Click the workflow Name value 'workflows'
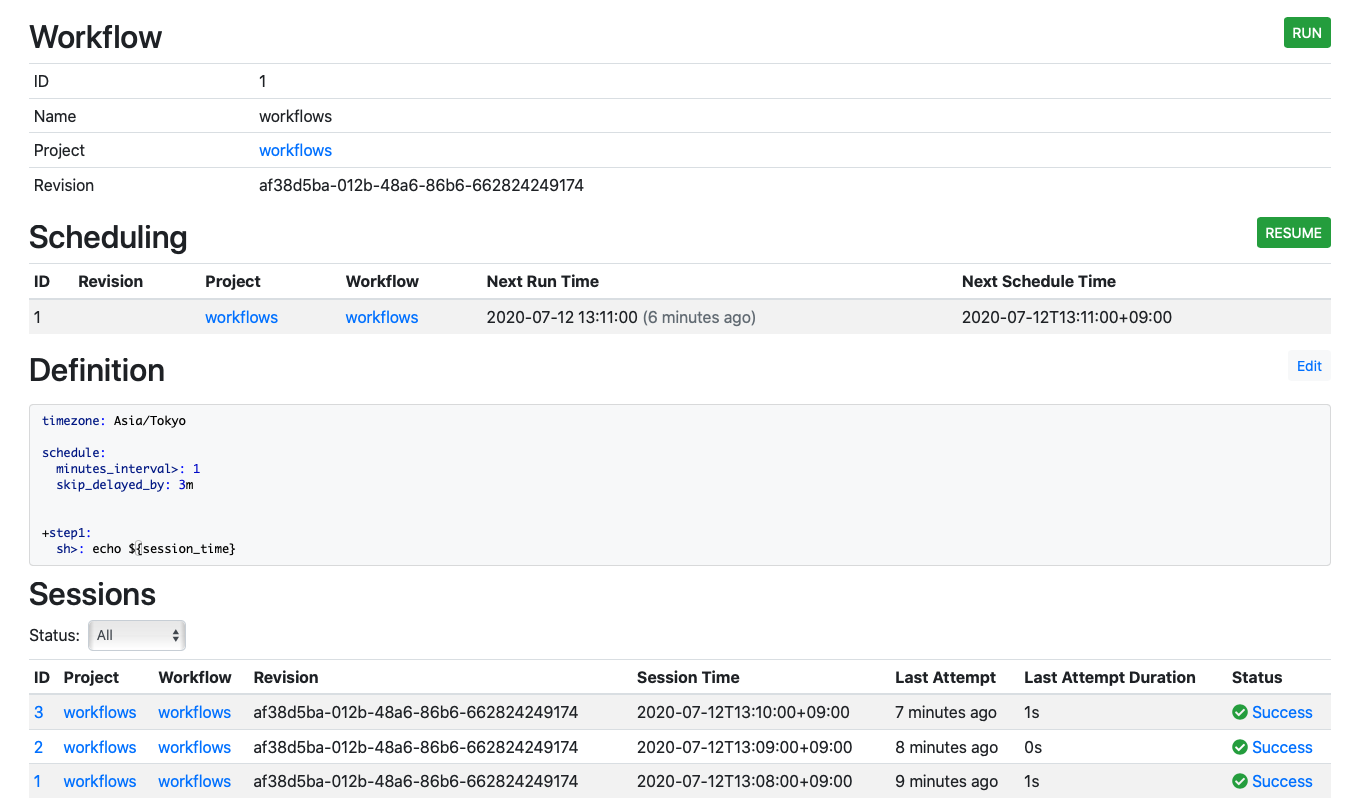Image resolution: width=1356 pixels, height=810 pixels. point(295,116)
